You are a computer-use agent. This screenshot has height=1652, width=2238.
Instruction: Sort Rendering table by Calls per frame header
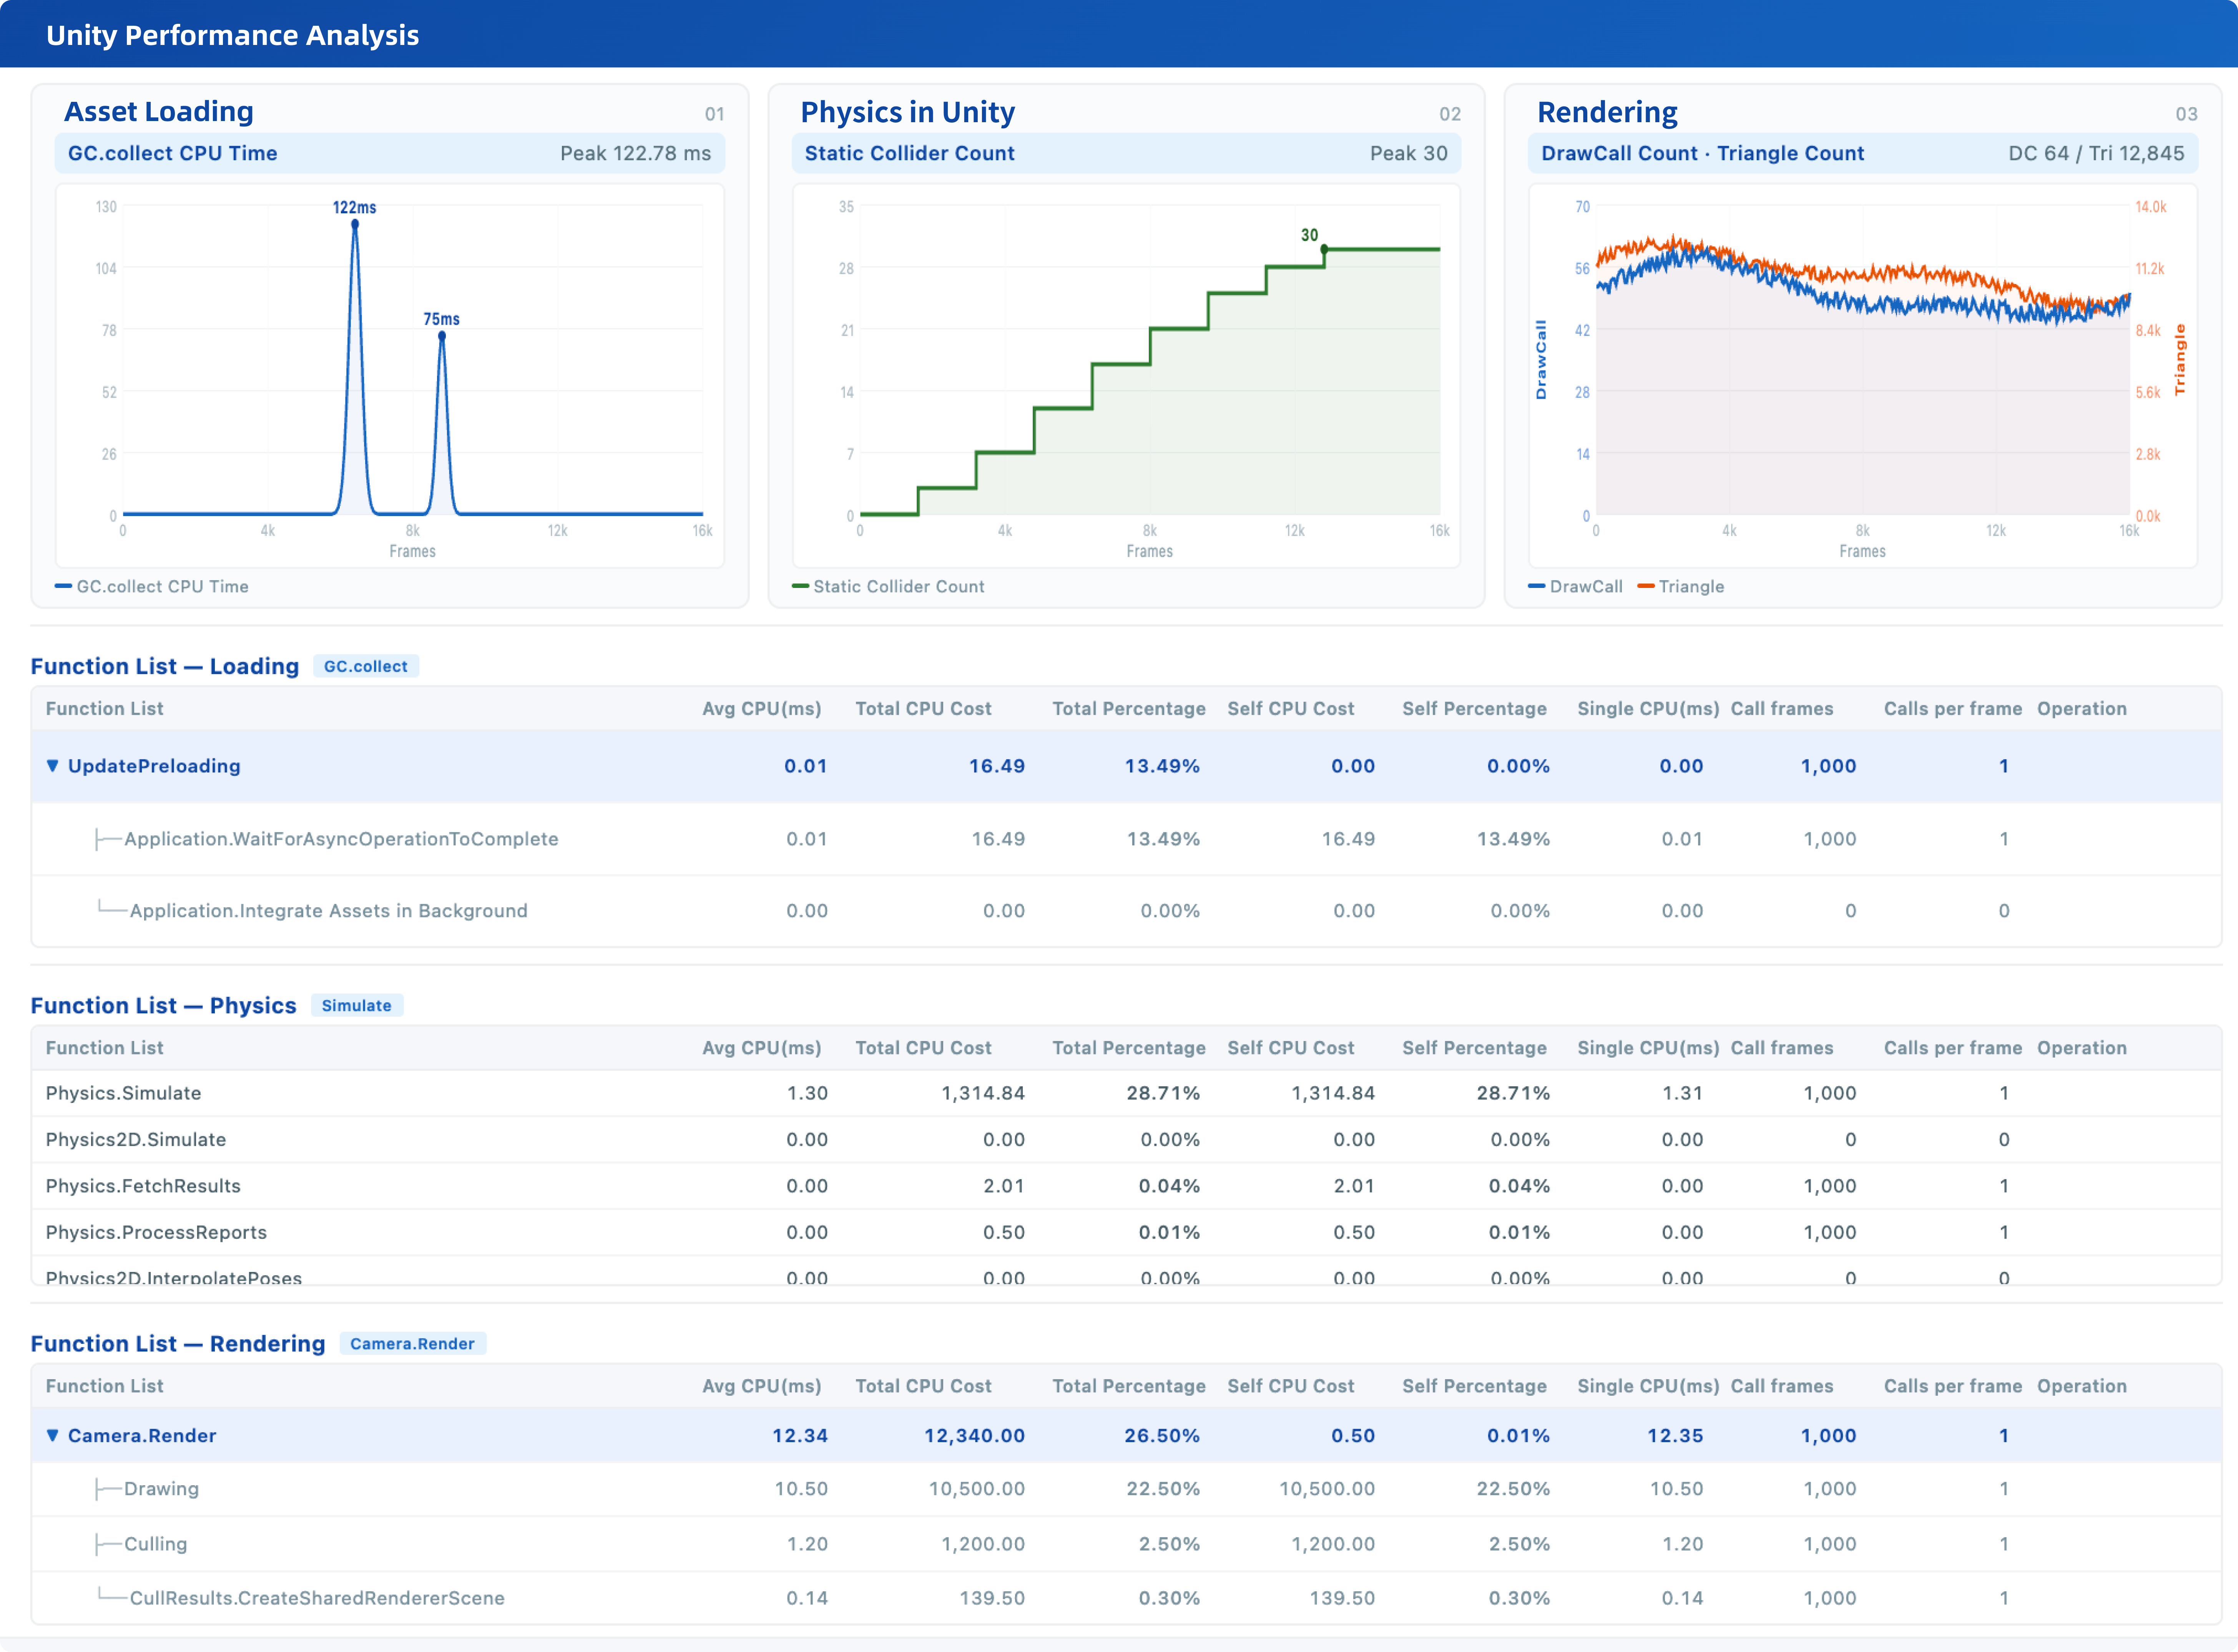tap(1953, 1386)
